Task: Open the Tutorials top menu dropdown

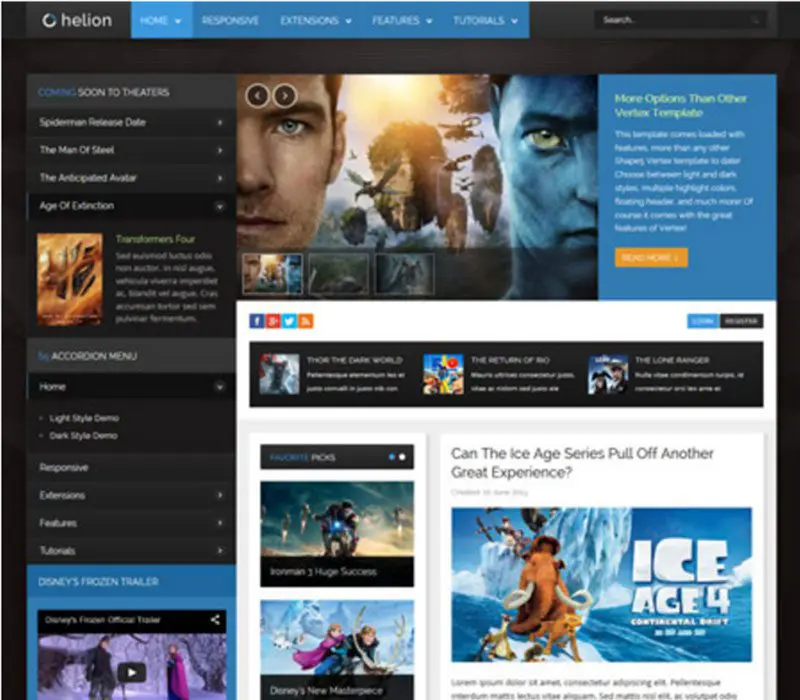Action: [486, 20]
